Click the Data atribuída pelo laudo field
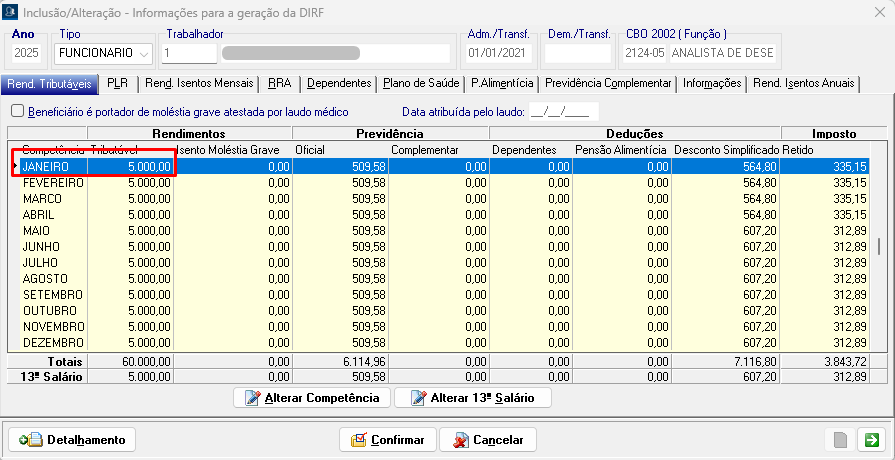 (x=564, y=112)
